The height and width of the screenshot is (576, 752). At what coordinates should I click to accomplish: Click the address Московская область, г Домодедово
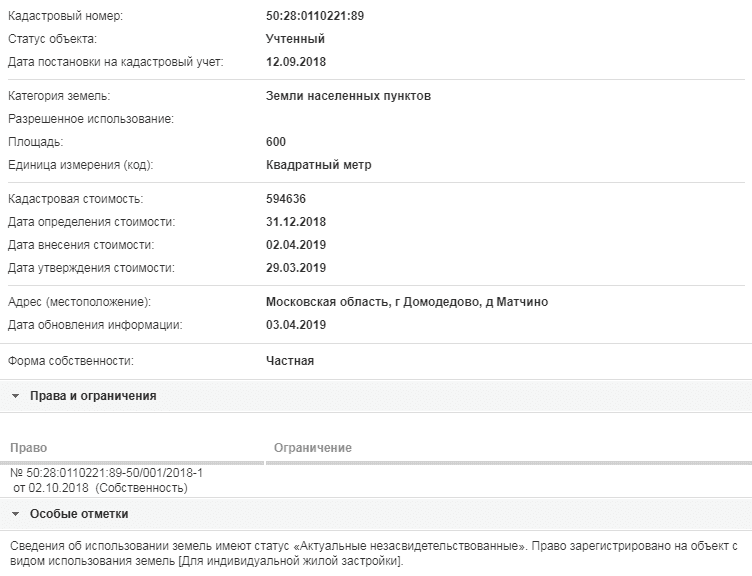tap(373, 302)
